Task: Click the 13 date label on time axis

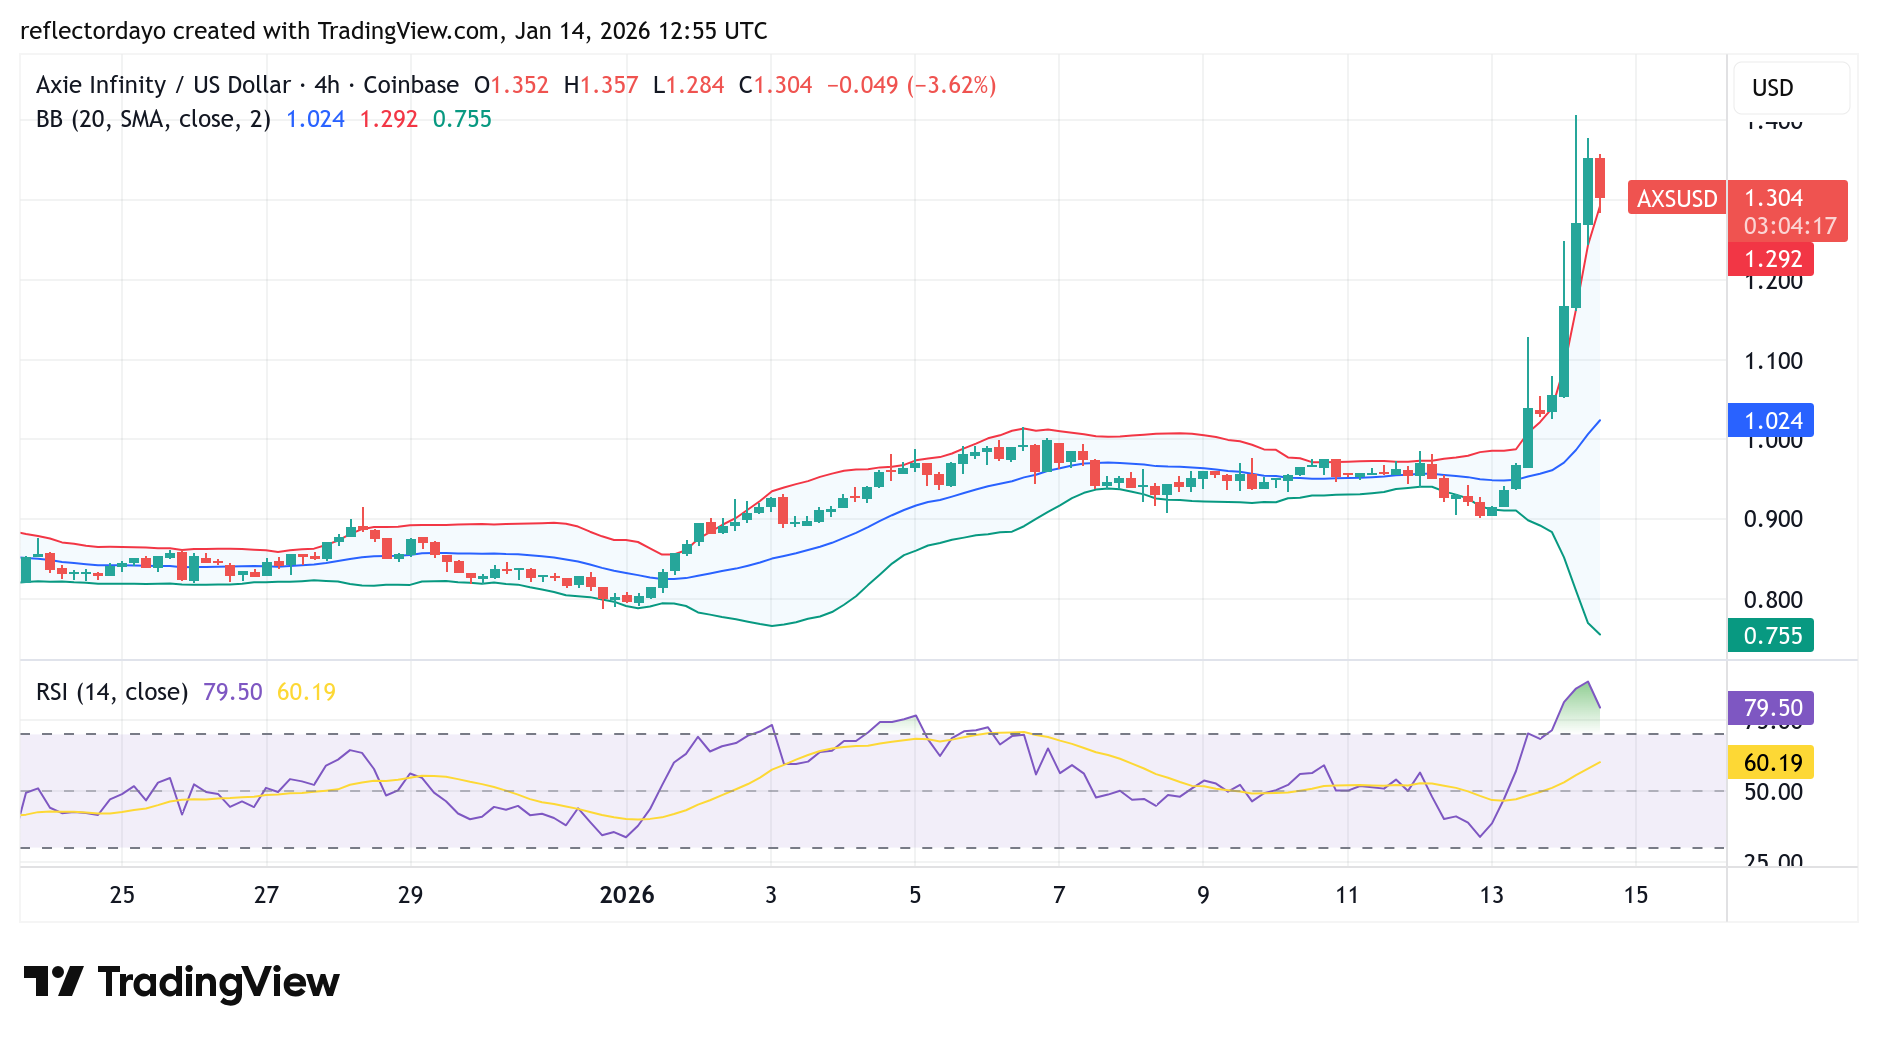Action: point(1492,895)
